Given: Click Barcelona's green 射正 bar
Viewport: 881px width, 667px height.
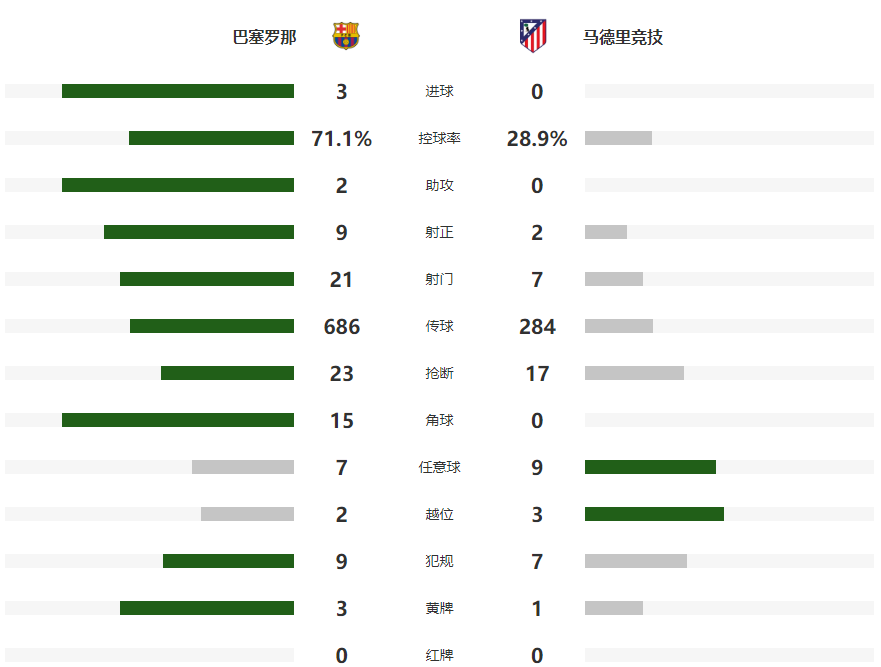Looking at the screenshot, I should tap(199, 232).
